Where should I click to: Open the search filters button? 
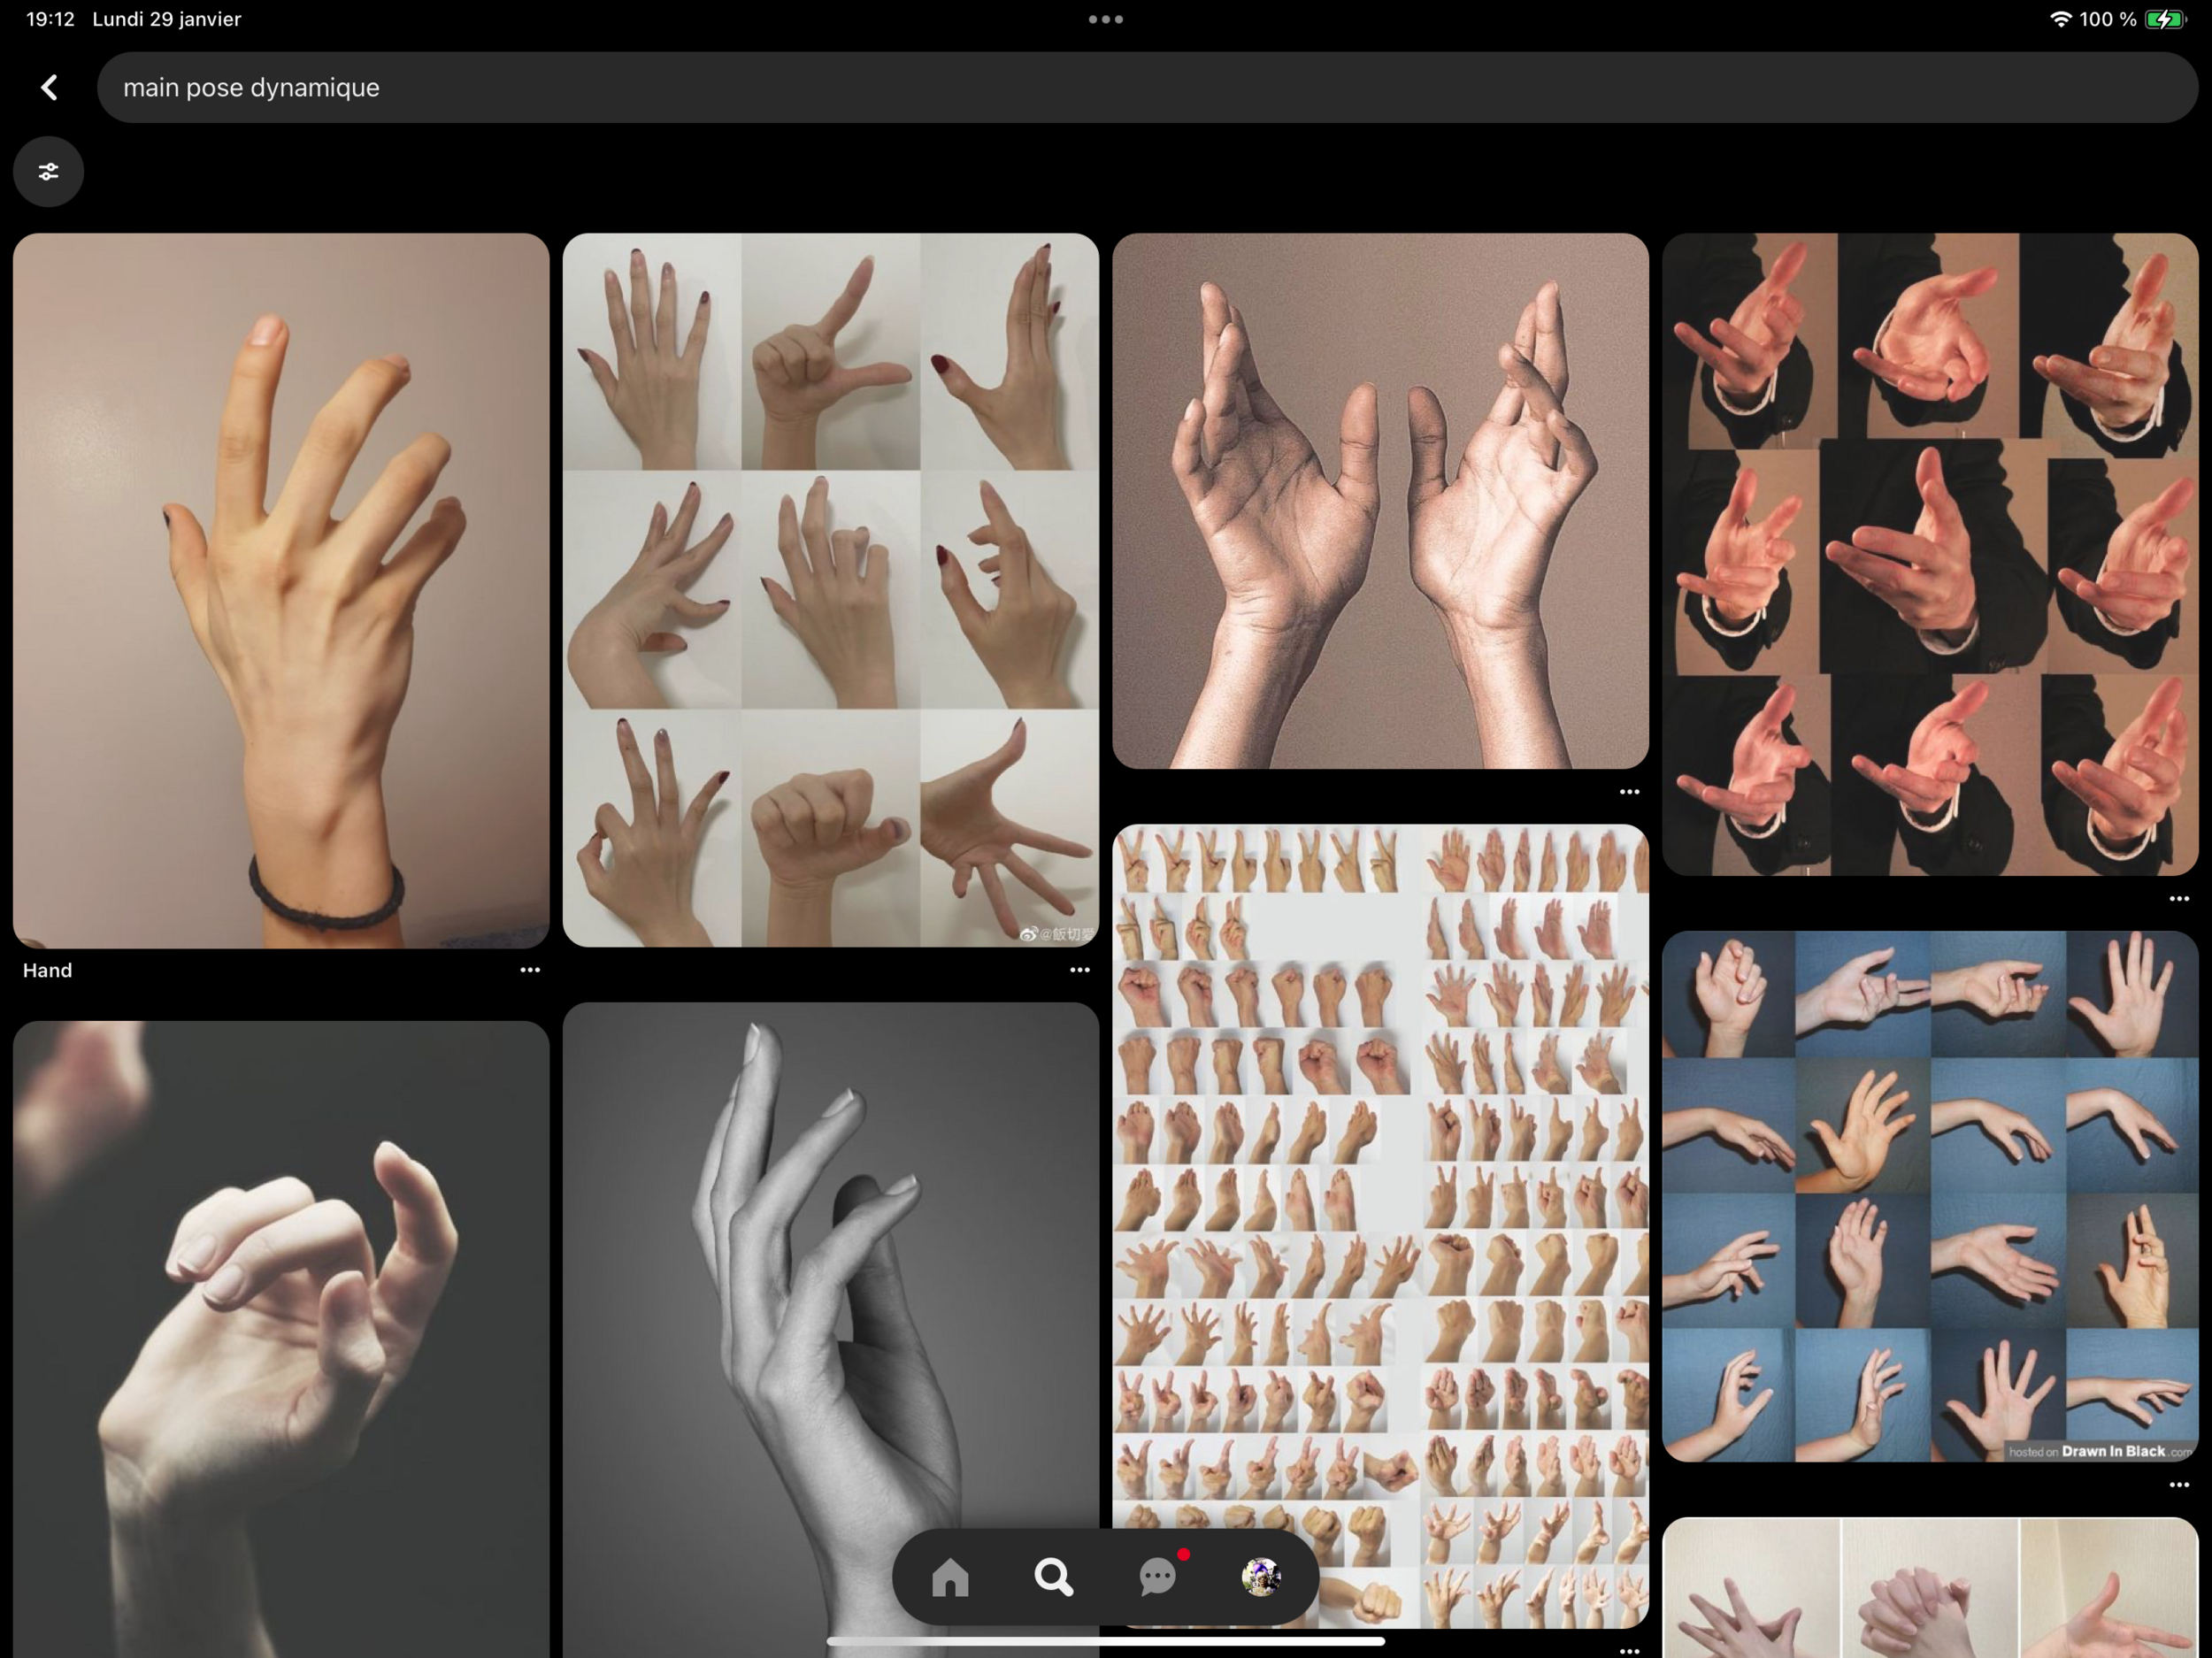click(x=48, y=172)
